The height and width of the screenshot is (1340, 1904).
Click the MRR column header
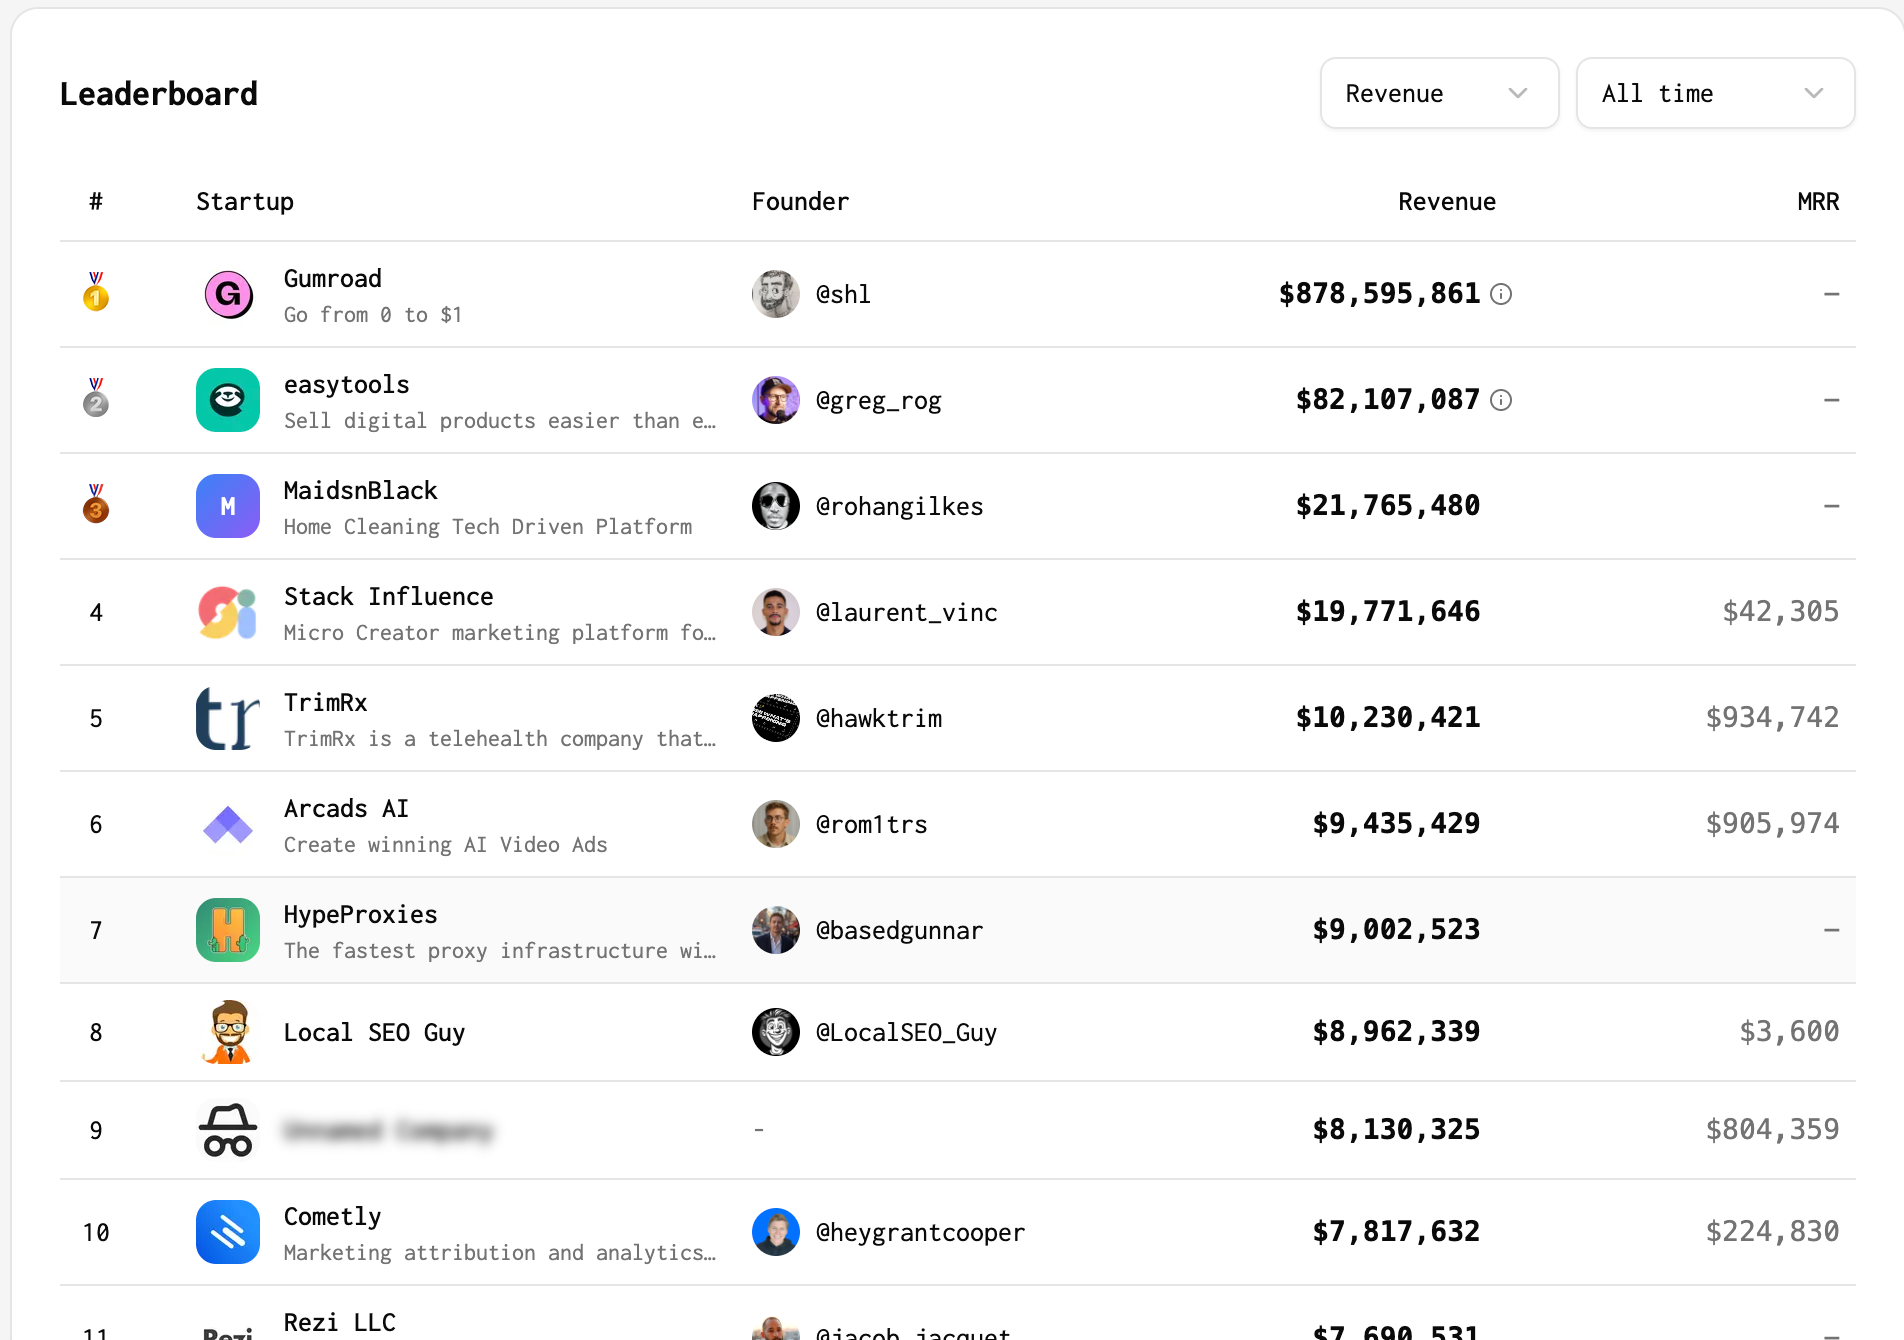(x=1817, y=202)
